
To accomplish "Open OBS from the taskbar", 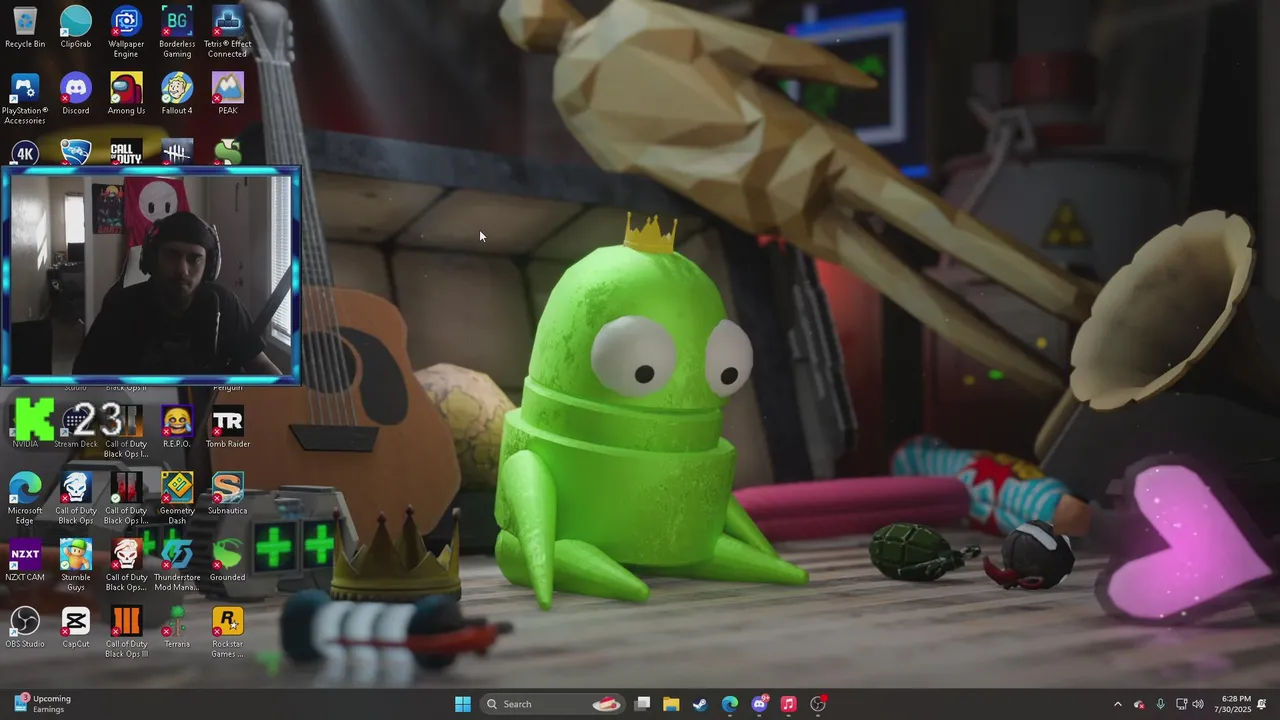I will [x=818, y=704].
